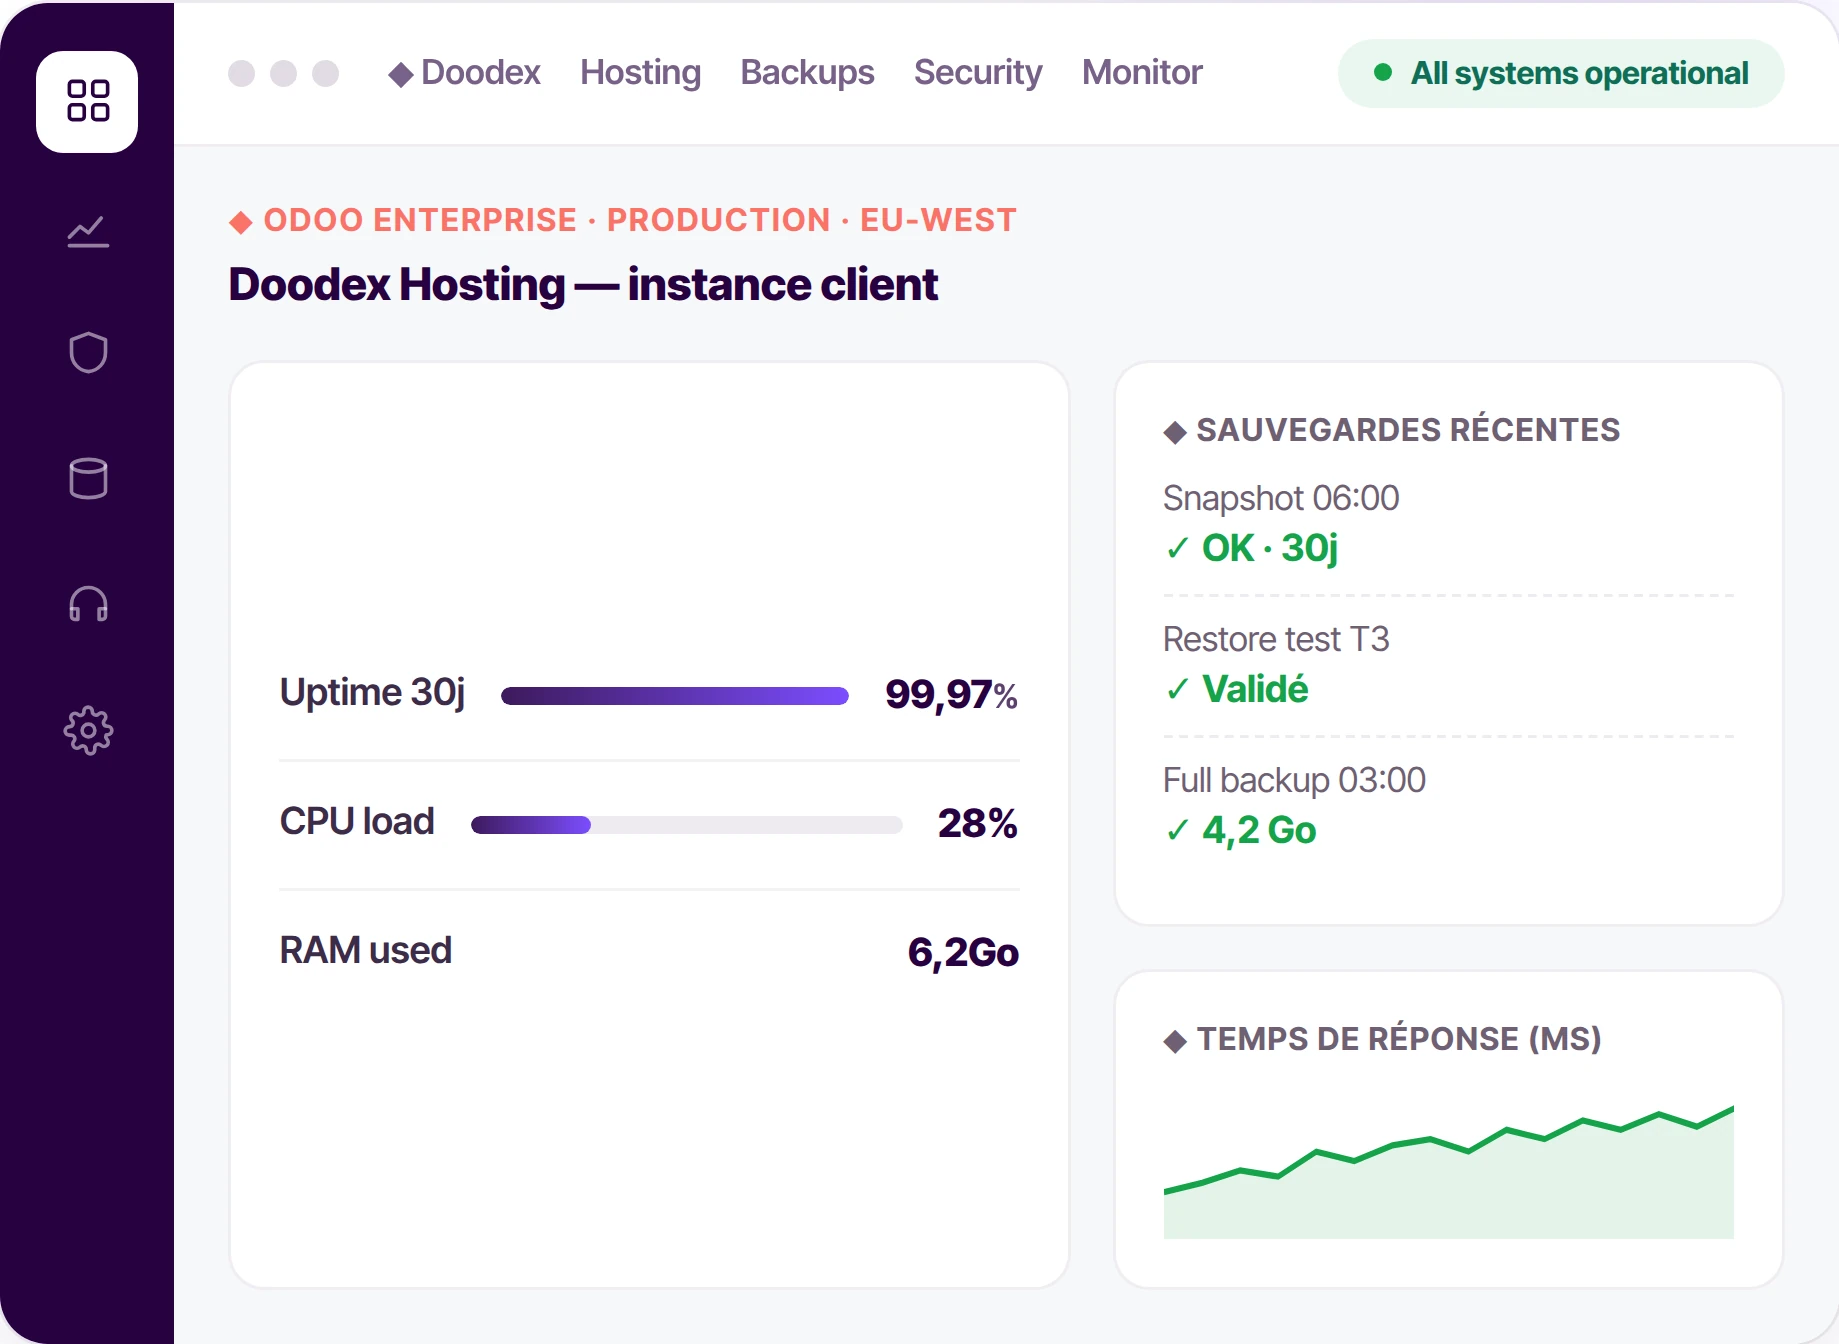The height and width of the screenshot is (1344, 1839).
Task: Click the CPU load progress bar
Action: (686, 825)
